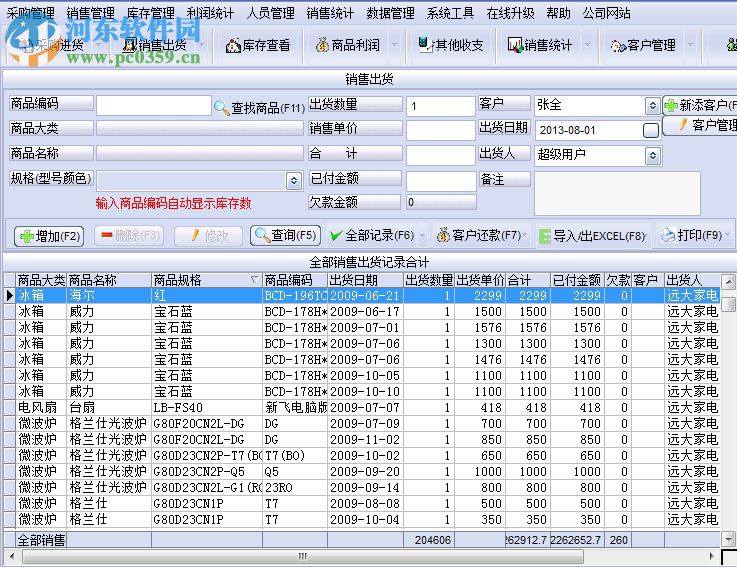This screenshot has width=737, height=567.
Task: Open the 系统工具 menu
Action: [450, 13]
